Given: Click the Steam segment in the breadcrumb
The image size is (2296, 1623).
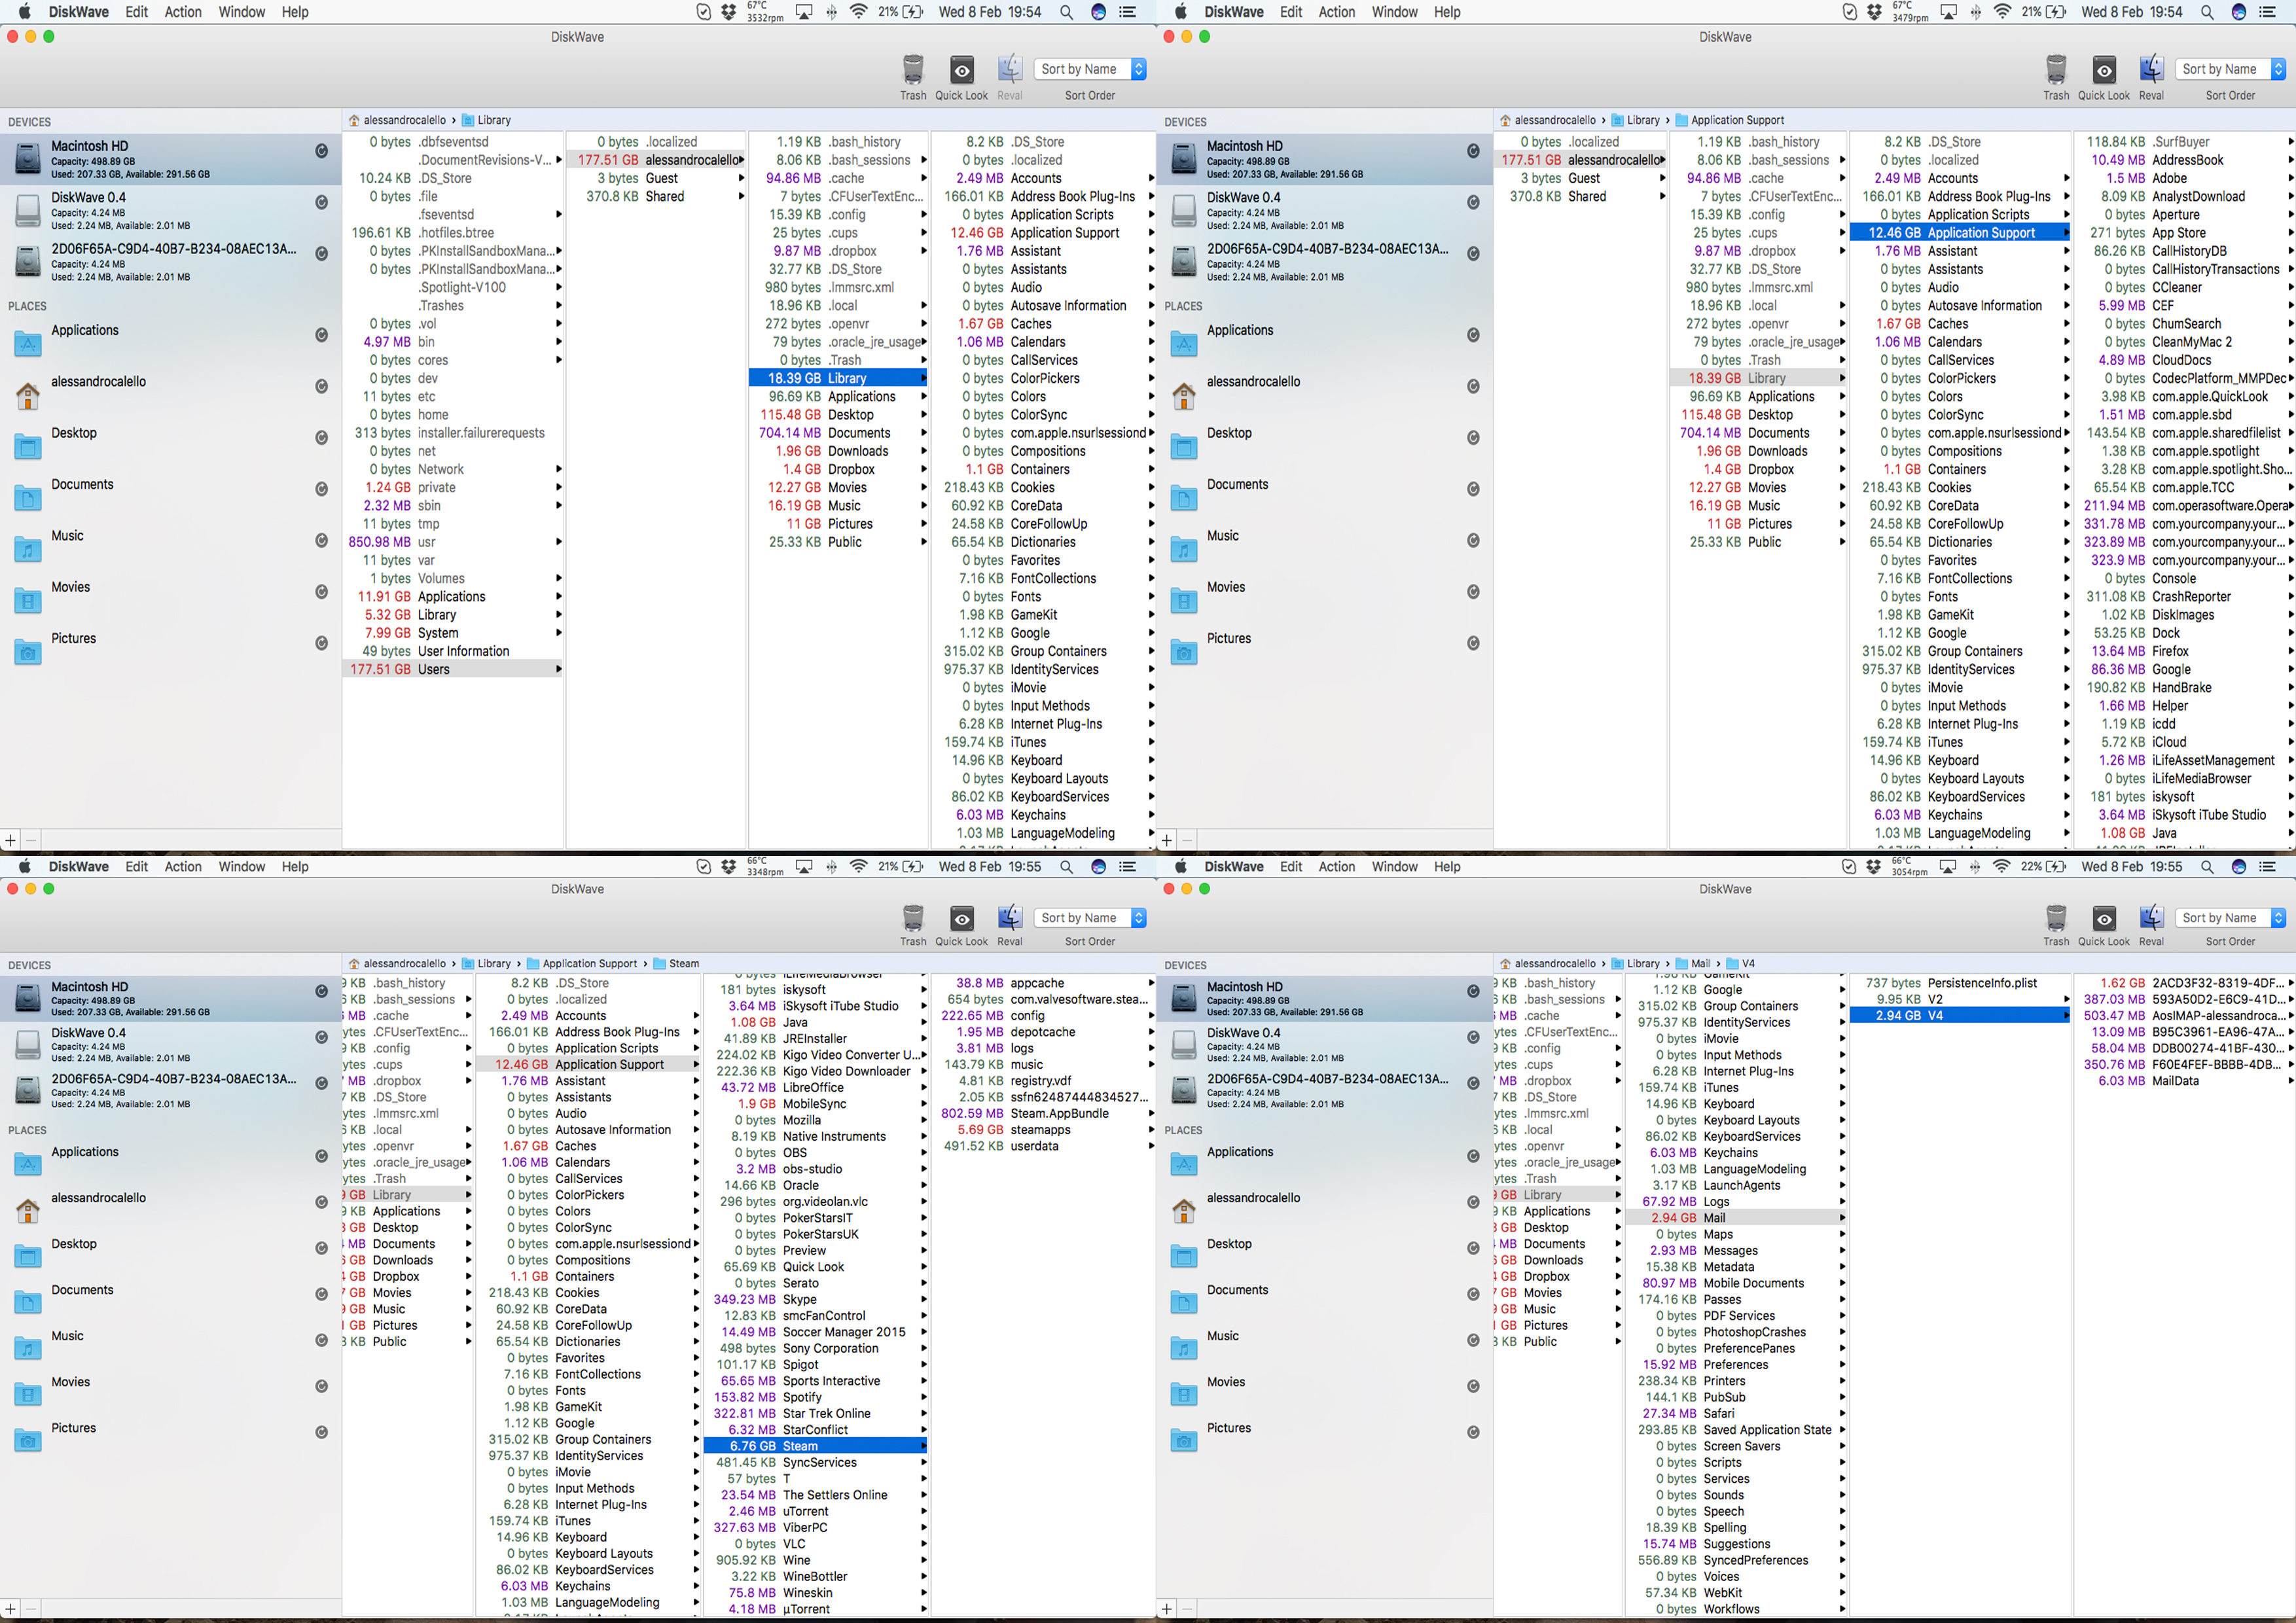Looking at the screenshot, I should pyautogui.click(x=684, y=964).
